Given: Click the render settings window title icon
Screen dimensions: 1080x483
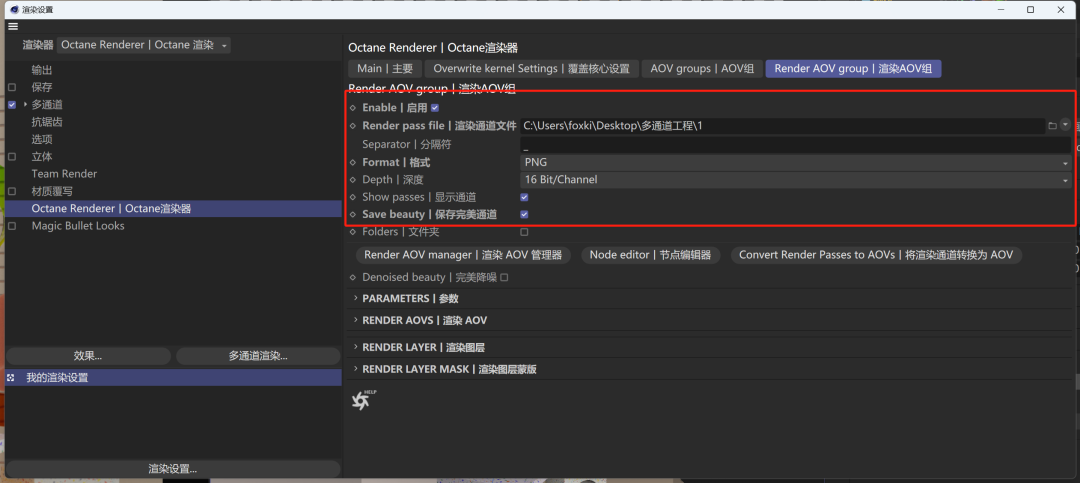Looking at the screenshot, I should point(14,10).
